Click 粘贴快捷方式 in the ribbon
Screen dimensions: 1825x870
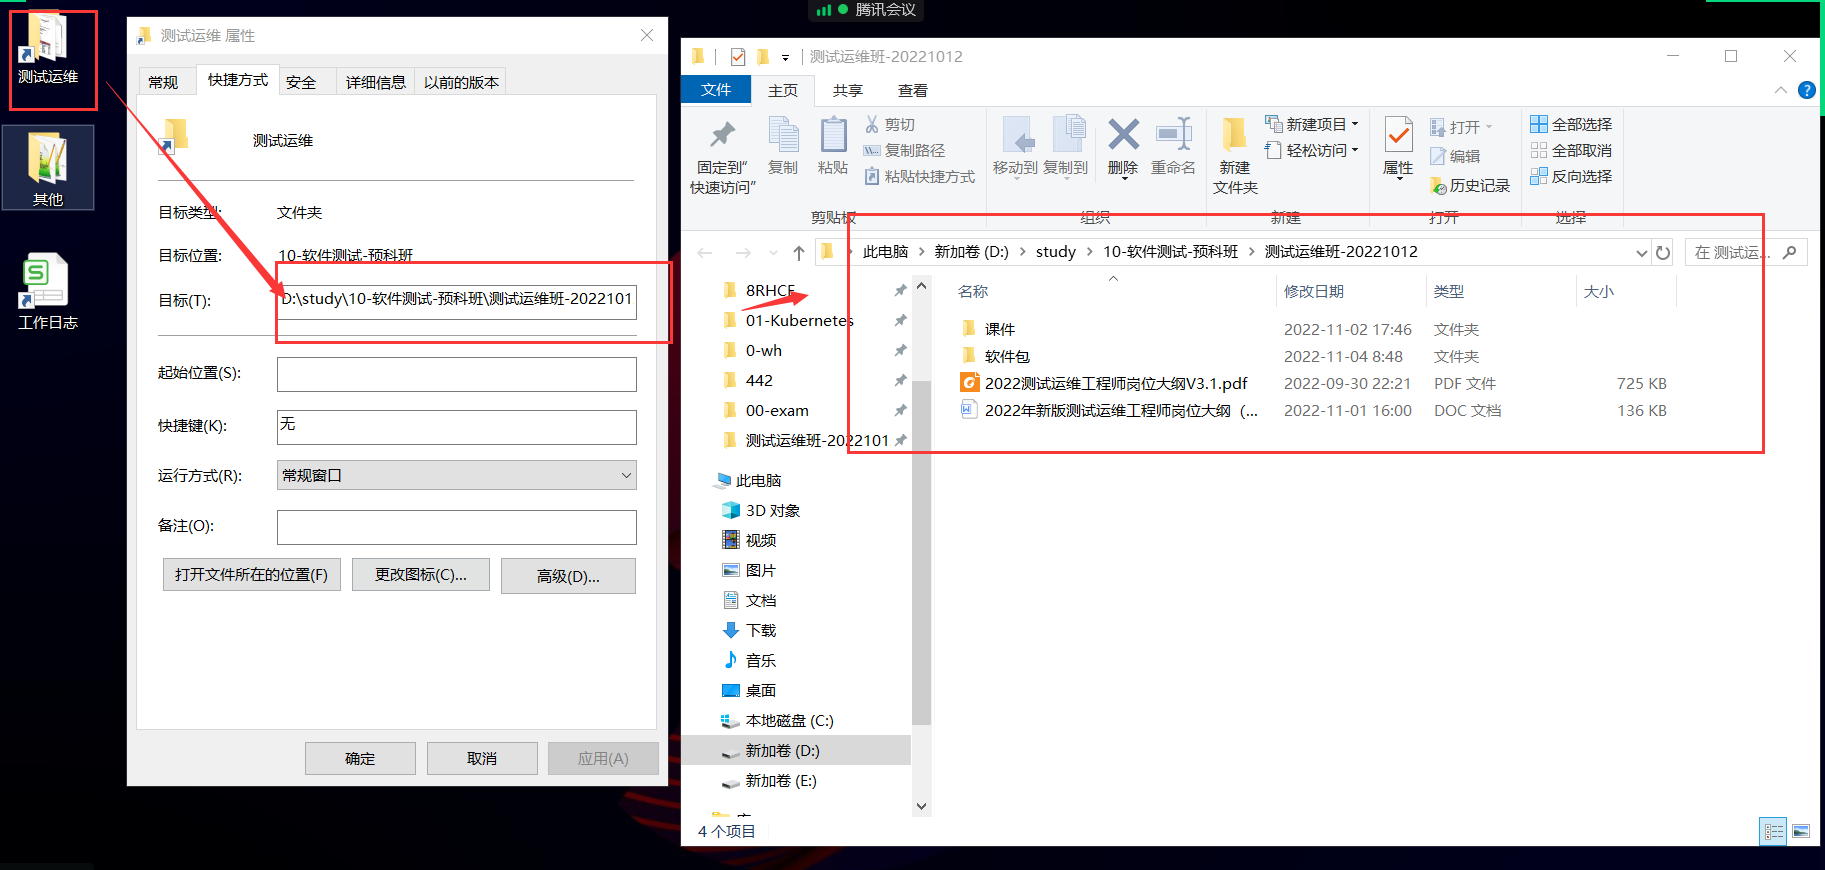(x=919, y=176)
